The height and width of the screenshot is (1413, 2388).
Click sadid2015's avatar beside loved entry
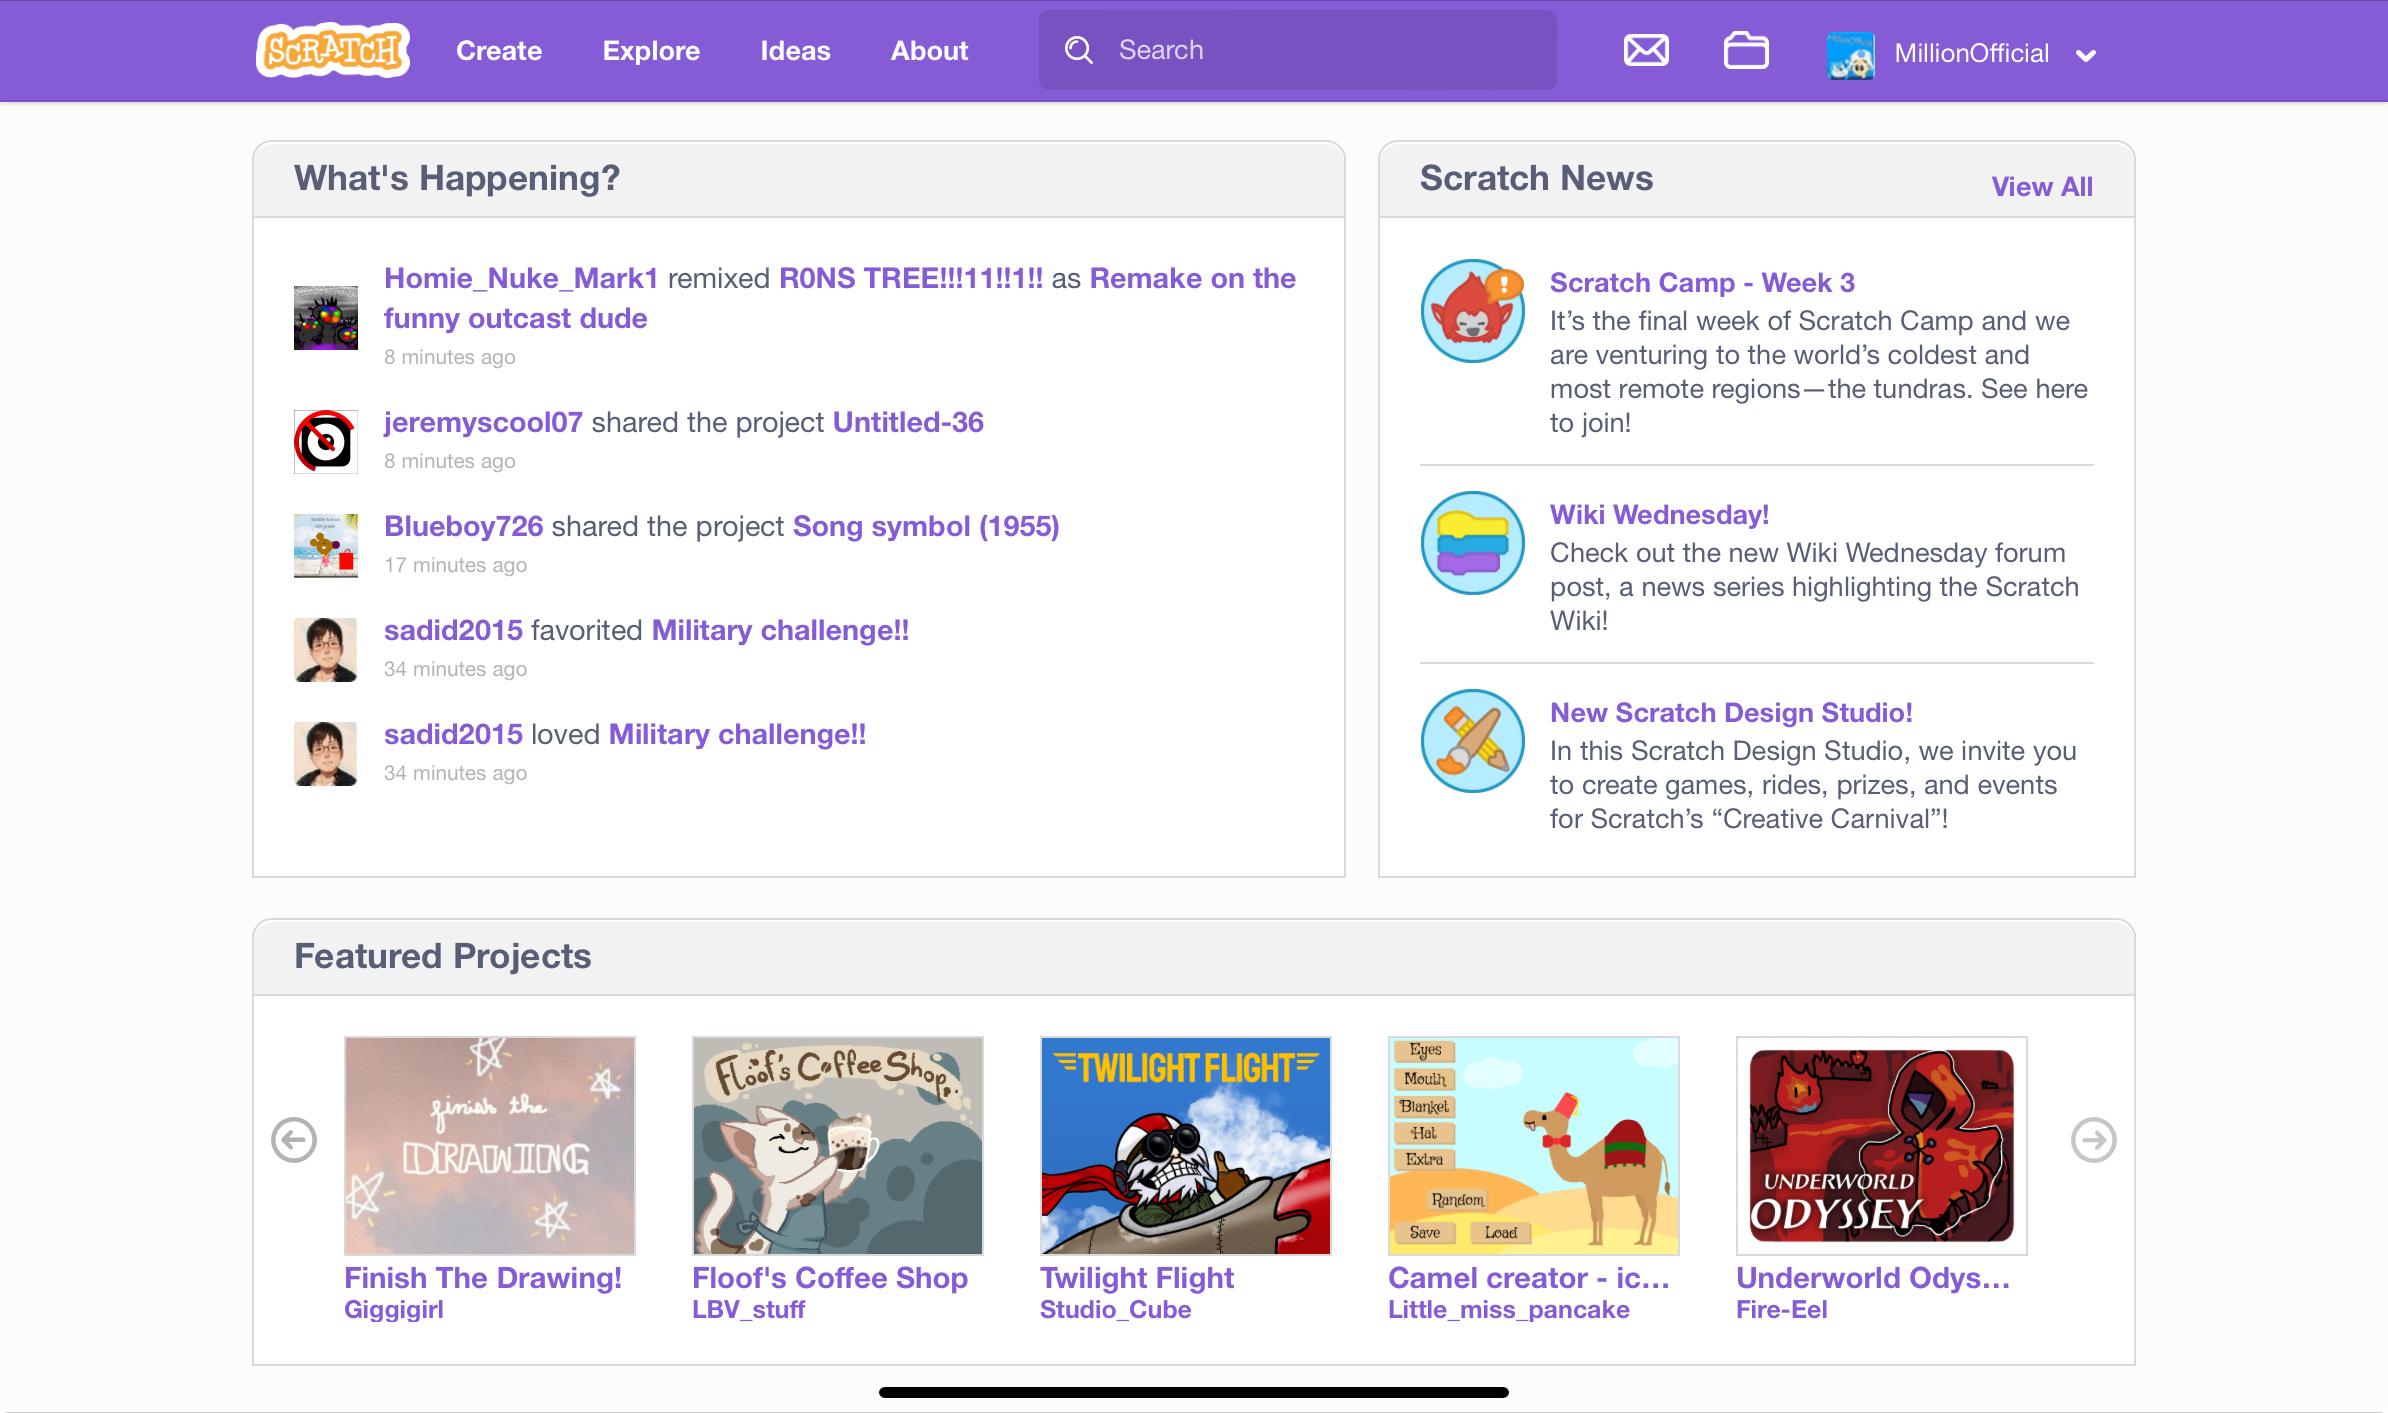(x=325, y=754)
